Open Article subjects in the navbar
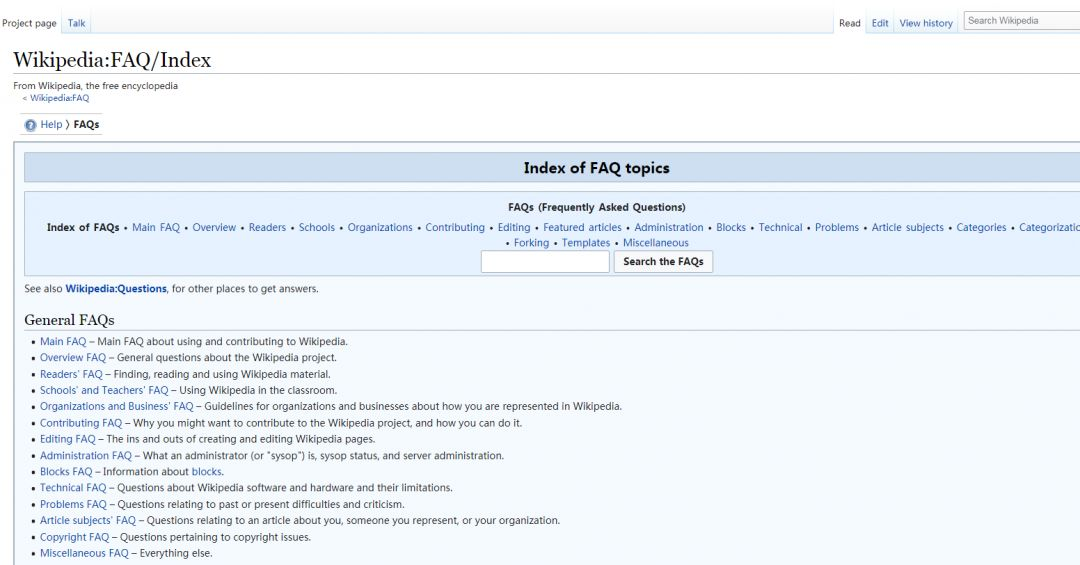 [x=908, y=227]
